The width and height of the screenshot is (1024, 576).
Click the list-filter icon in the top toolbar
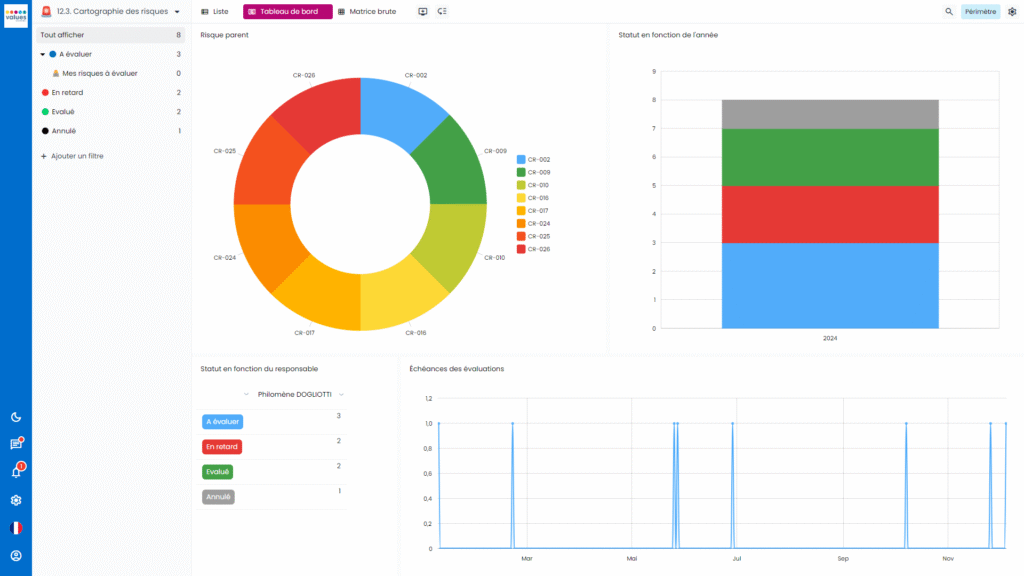point(441,12)
